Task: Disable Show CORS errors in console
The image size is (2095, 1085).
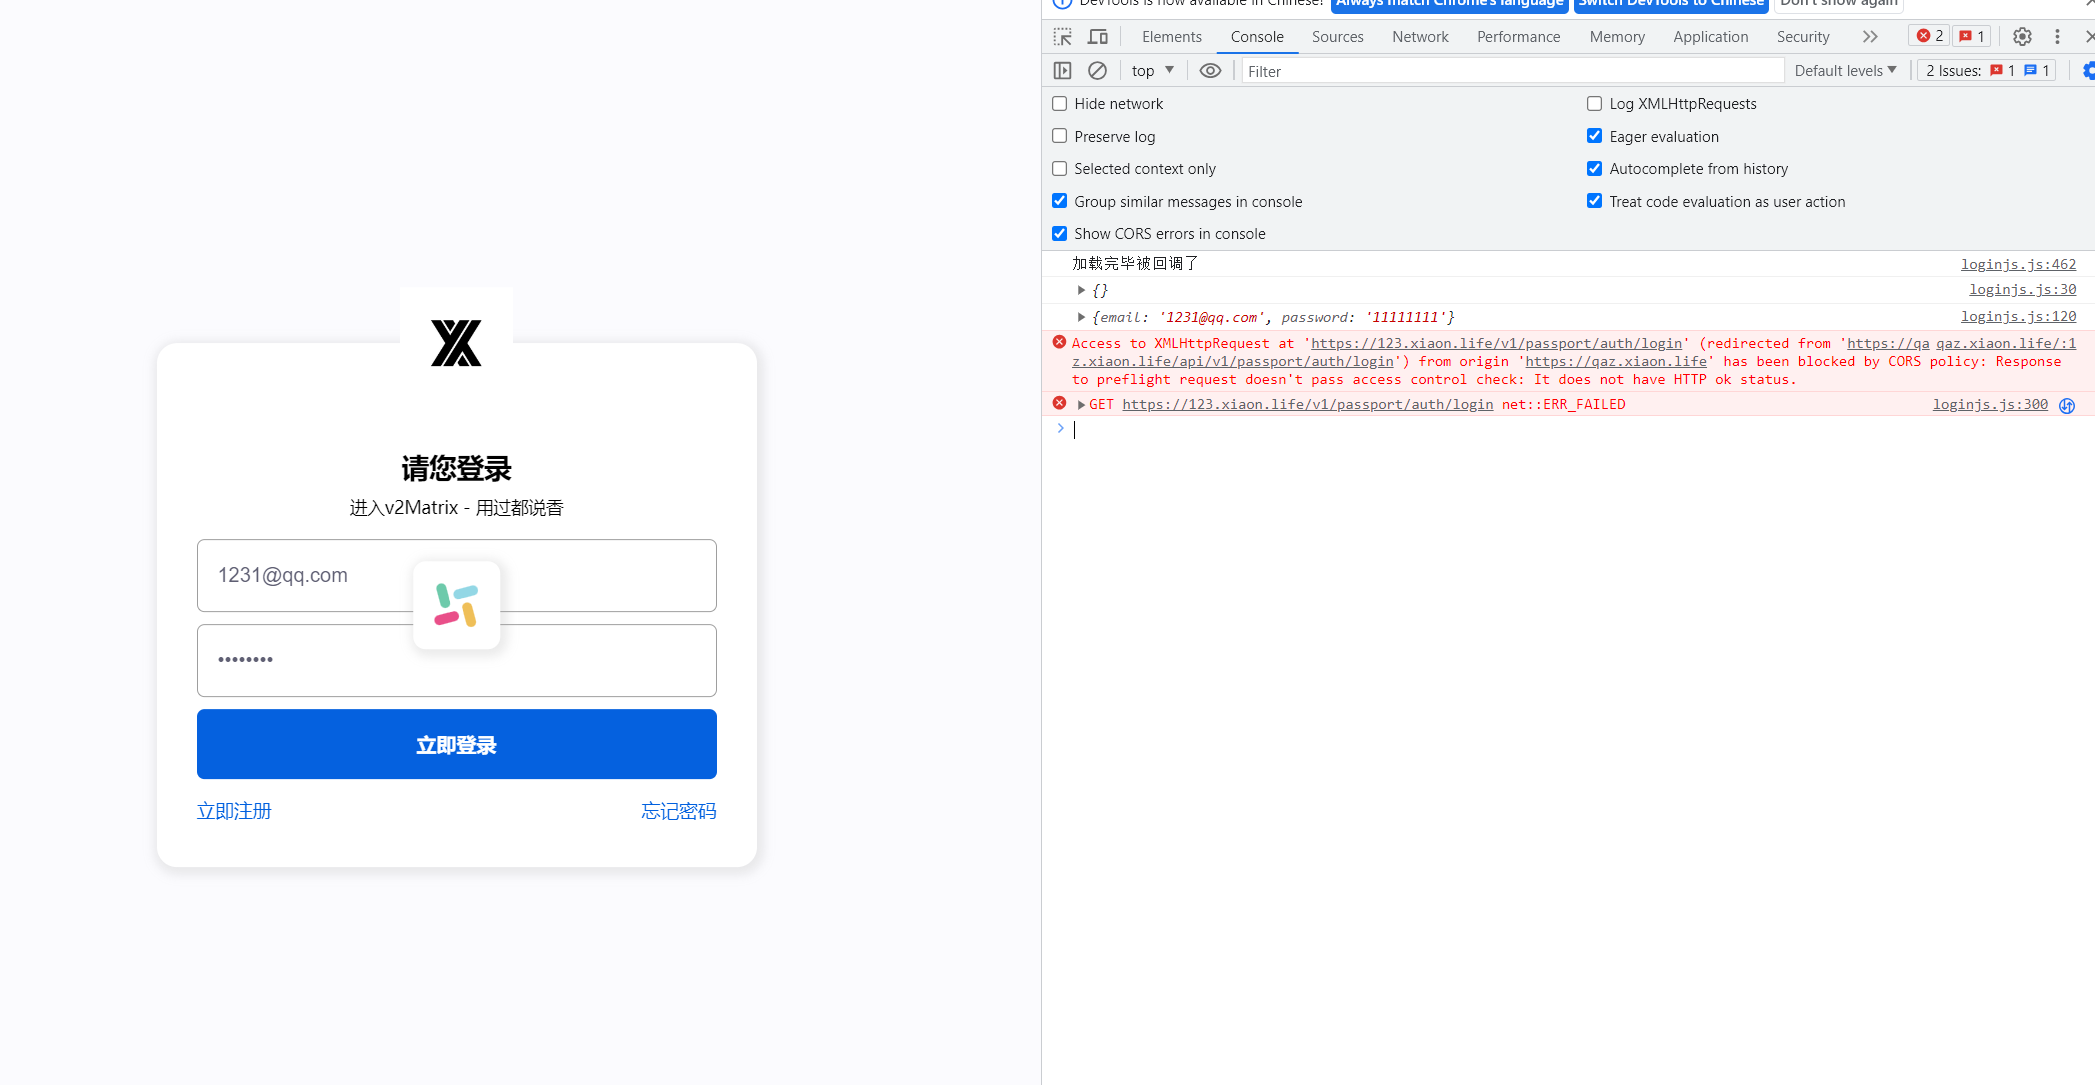Action: coord(1060,234)
